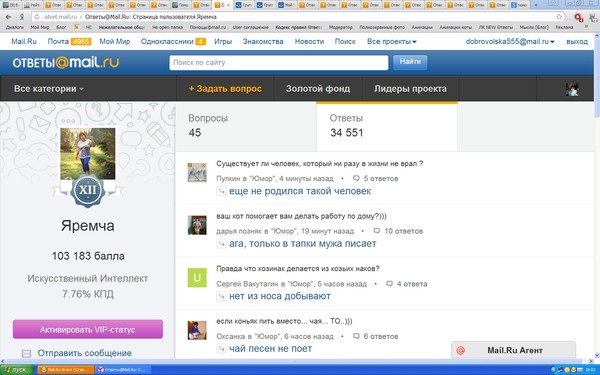Click Оксанка's avatar thumbnail
The height and width of the screenshot is (375, 600).
[x=197, y=330]
